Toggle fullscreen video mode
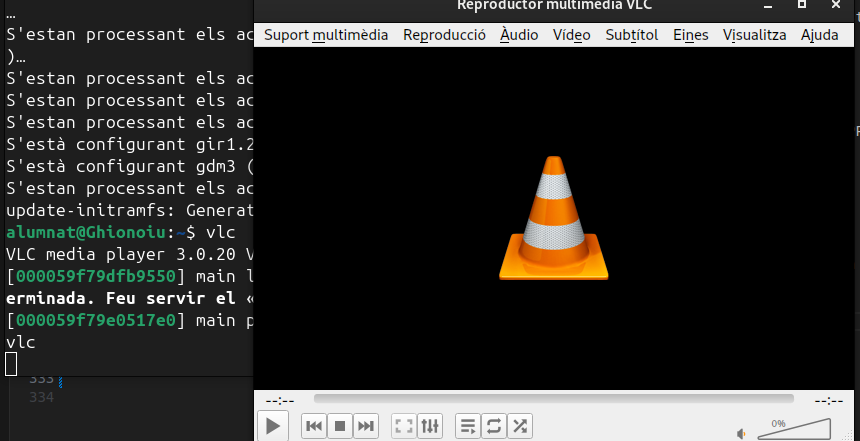 (404, 426)
